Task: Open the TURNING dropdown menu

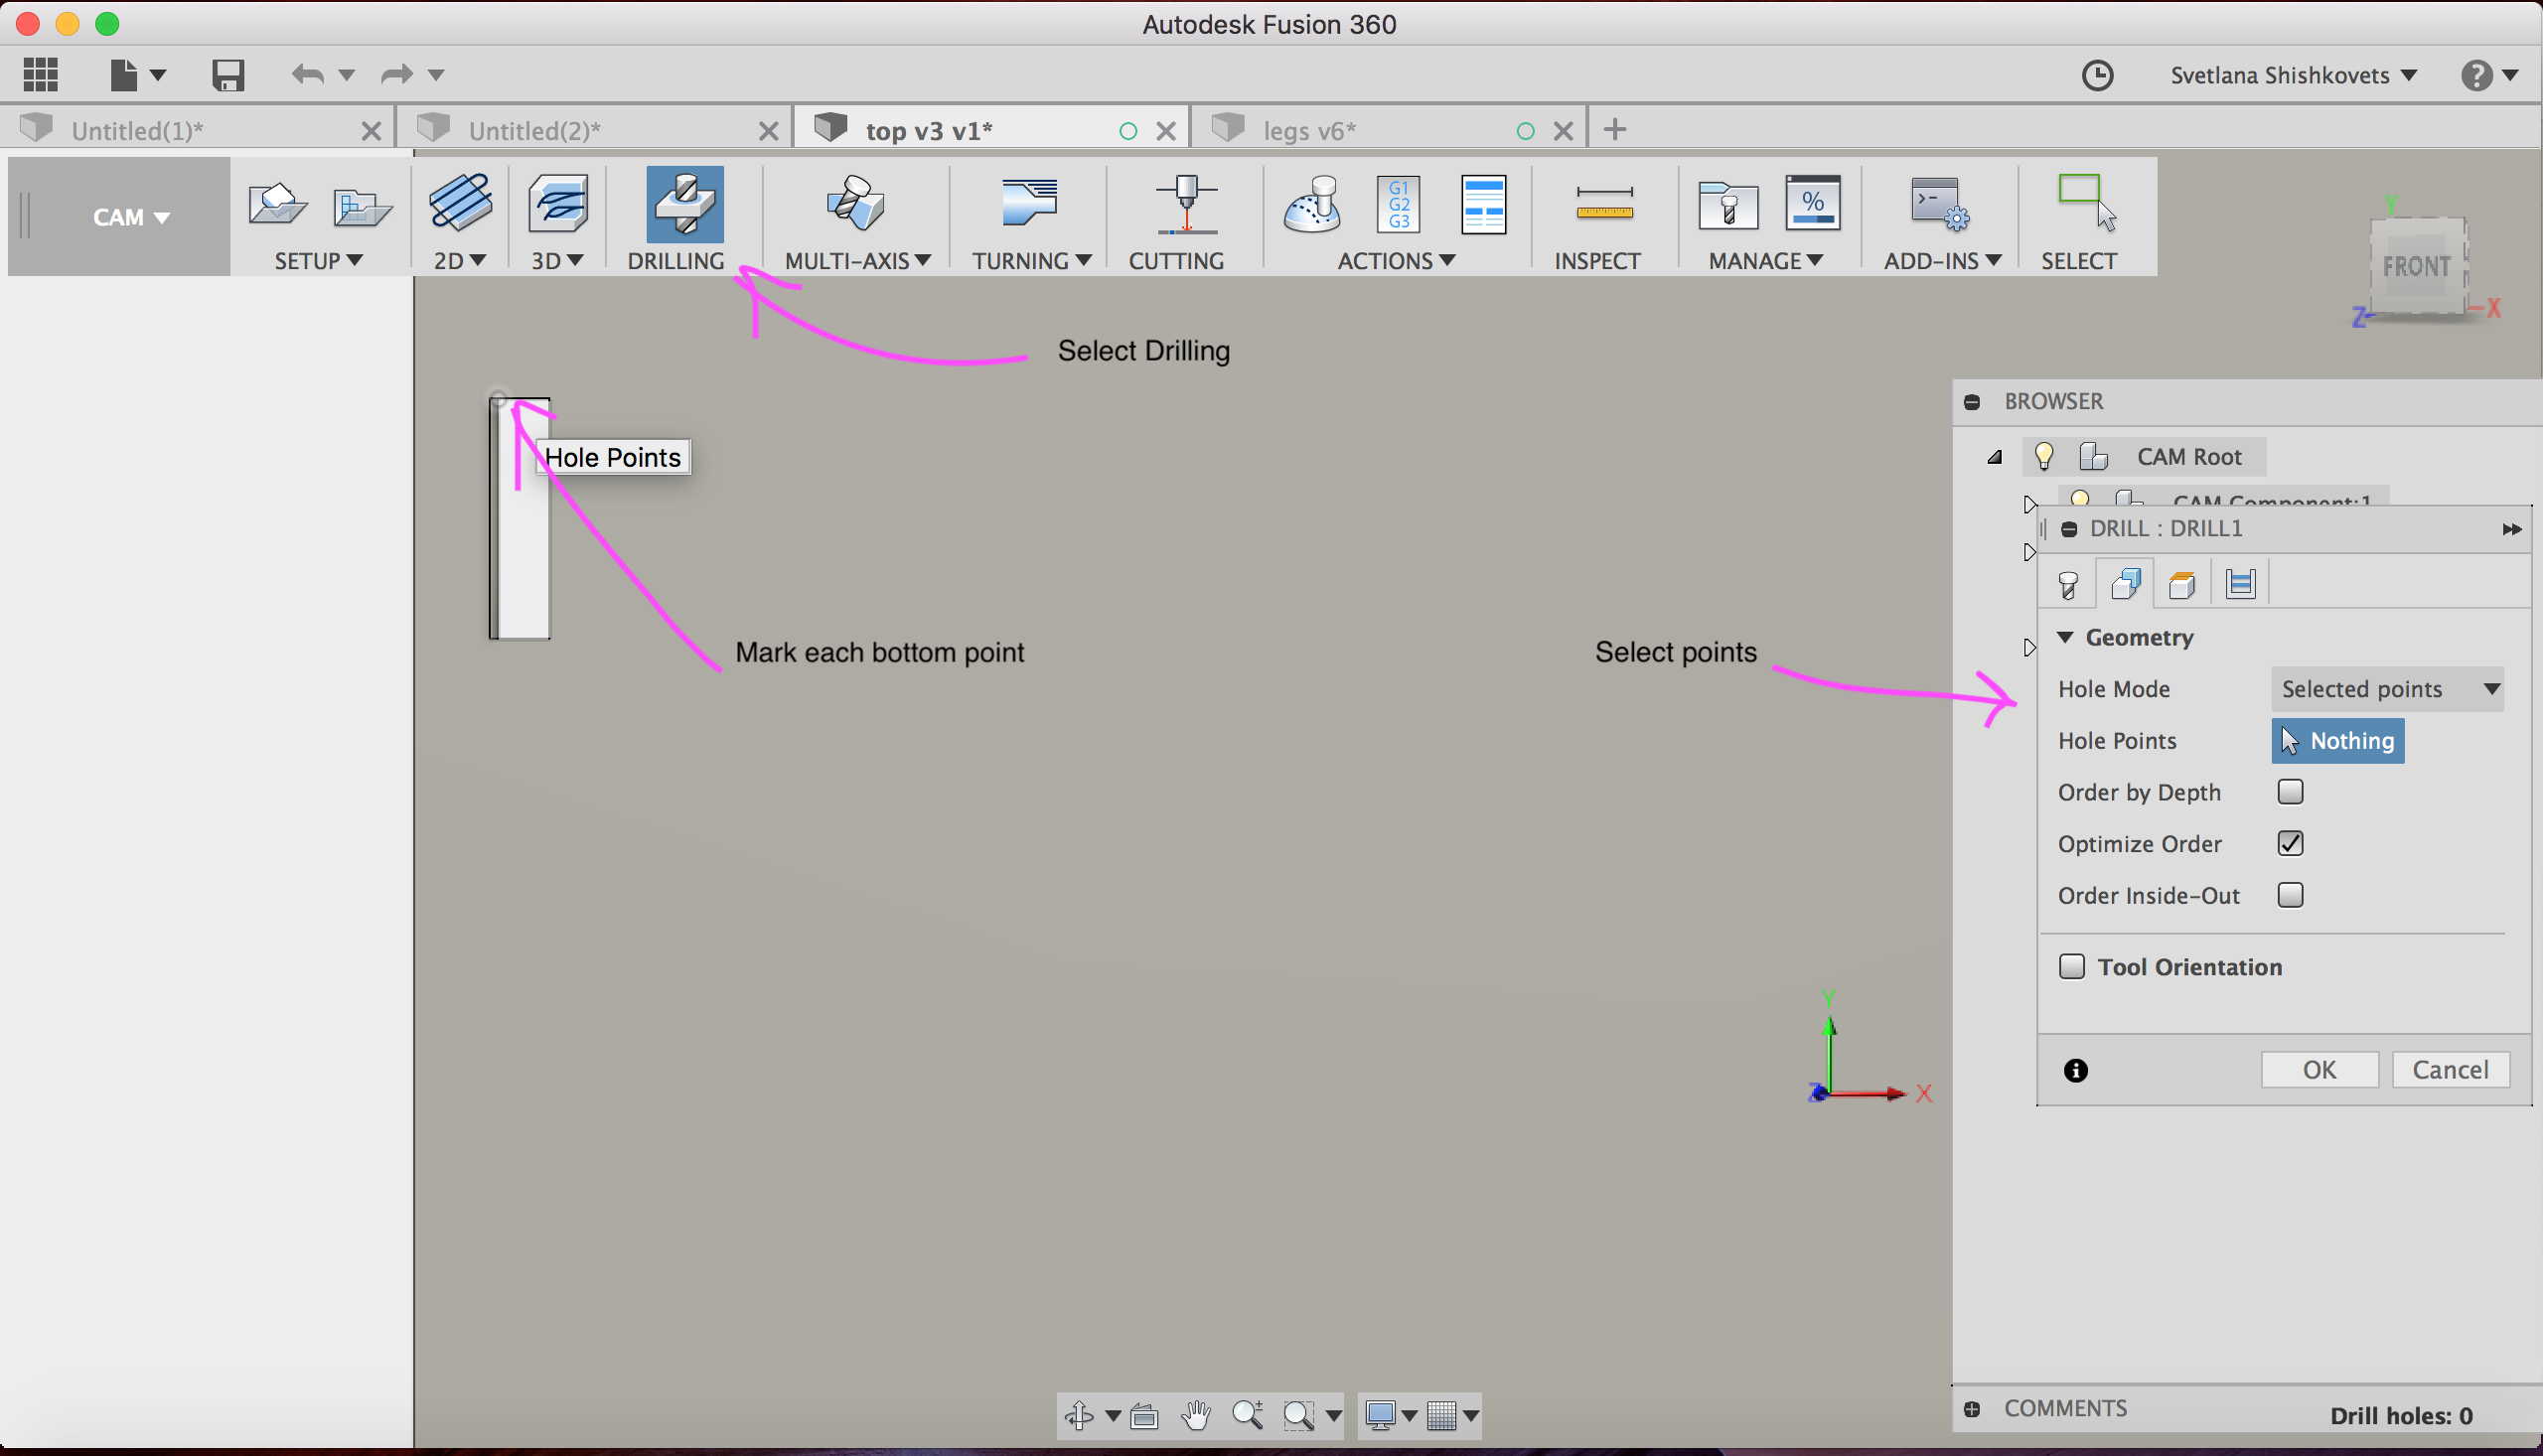Action: (x=1030, y=261)
